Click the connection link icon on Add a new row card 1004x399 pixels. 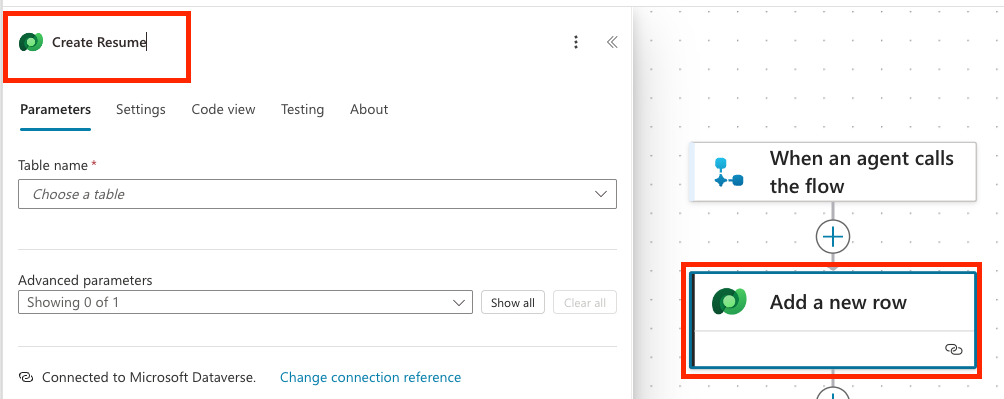953,349
